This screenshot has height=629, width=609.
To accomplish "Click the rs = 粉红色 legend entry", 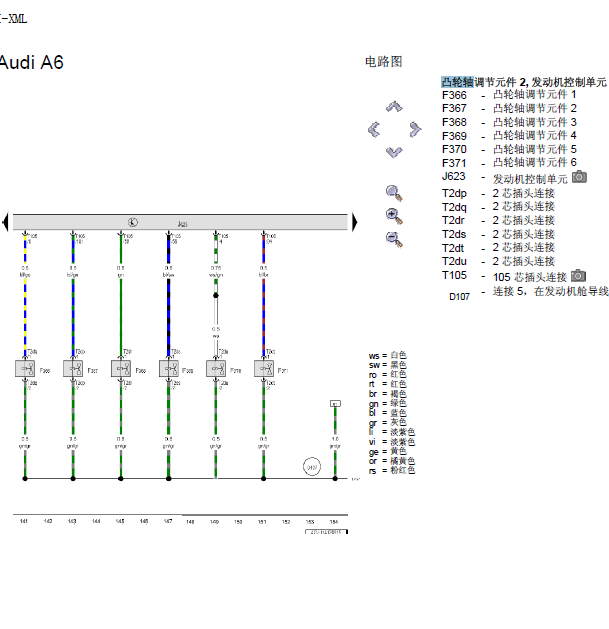I will pos(392,471).
